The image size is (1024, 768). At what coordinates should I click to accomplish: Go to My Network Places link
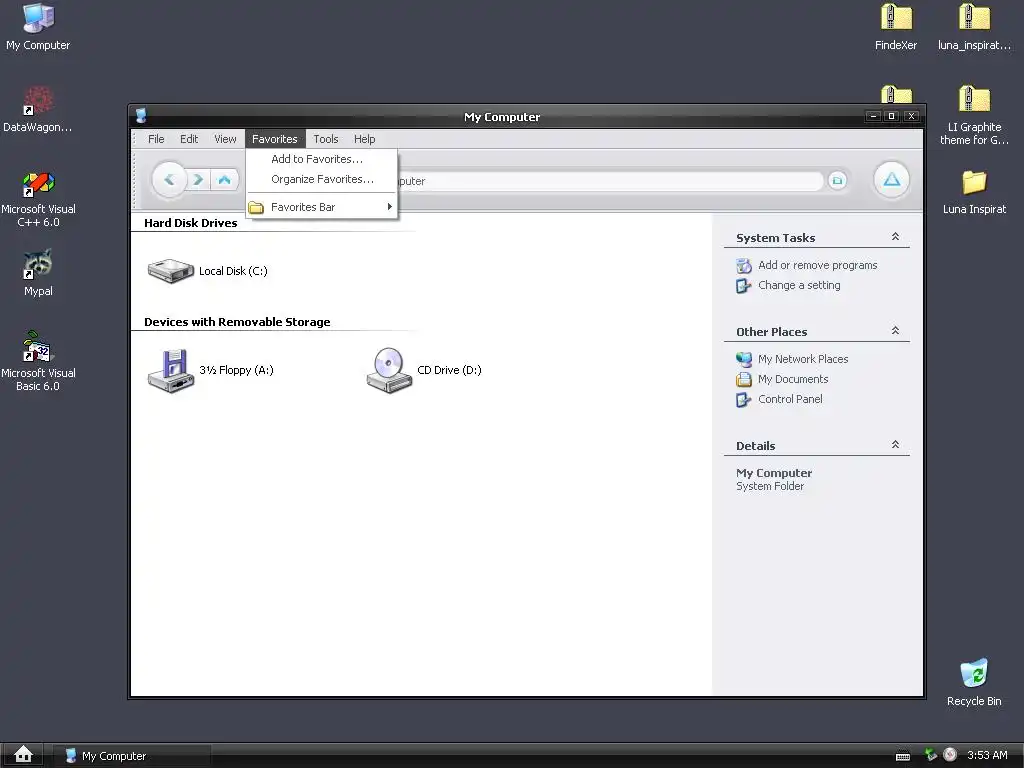pyautogui.click(x=803, y=359)
